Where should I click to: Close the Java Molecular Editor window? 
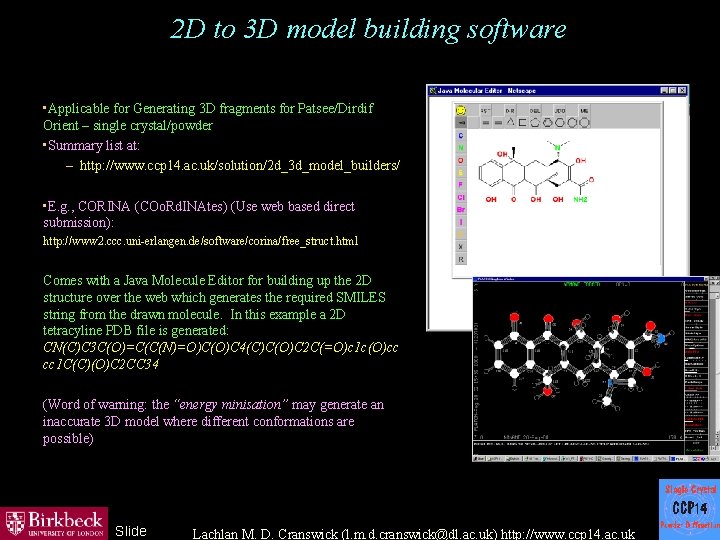(x=682, y=90)
